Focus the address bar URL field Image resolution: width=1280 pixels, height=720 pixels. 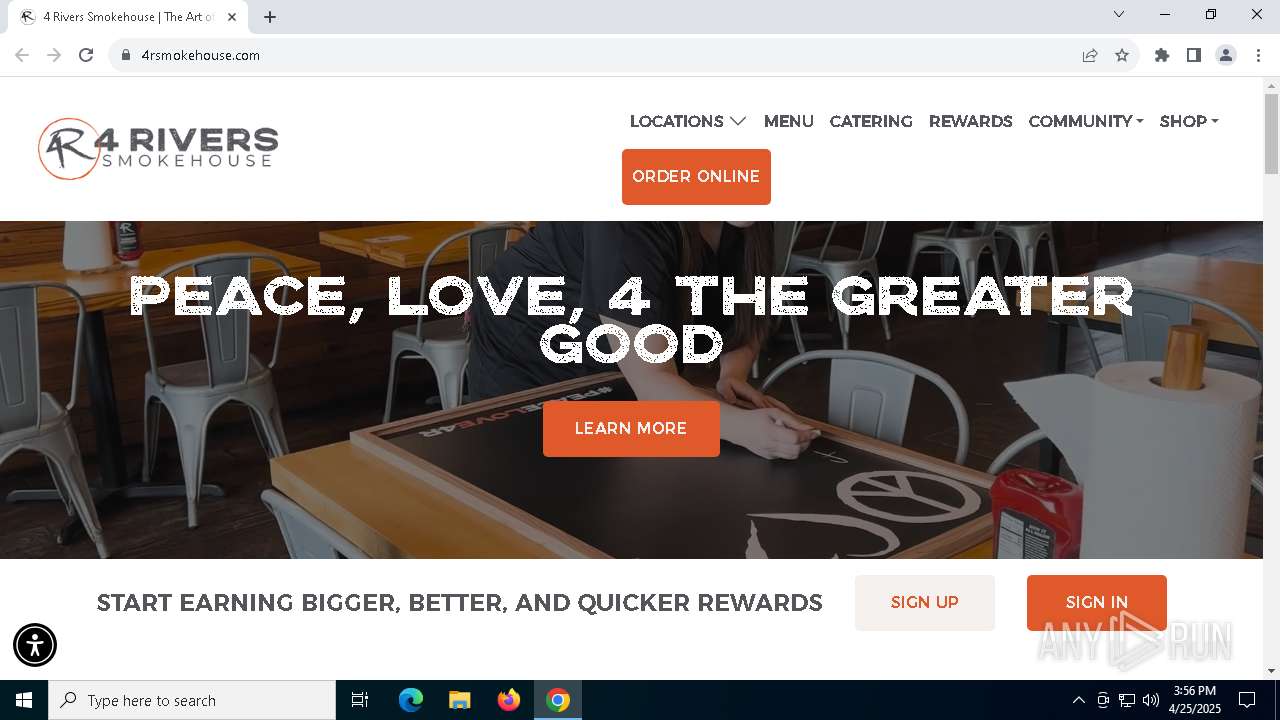pos(600,55)
